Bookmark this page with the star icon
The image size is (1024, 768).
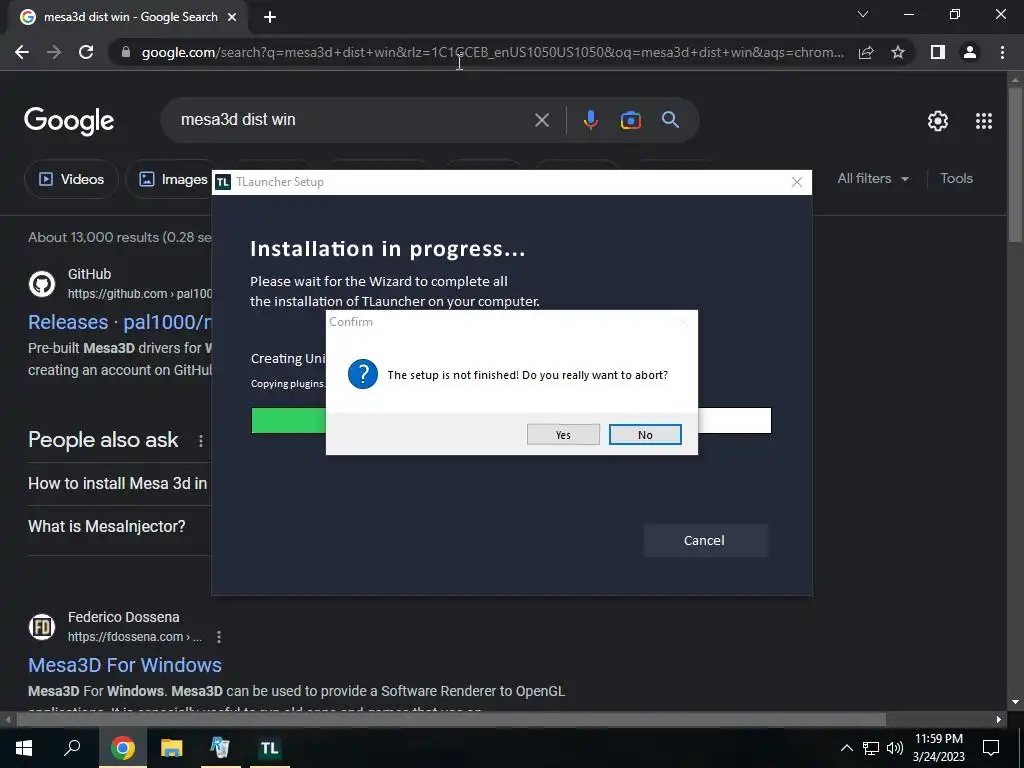pyautogui.click(x=898, y=52)
